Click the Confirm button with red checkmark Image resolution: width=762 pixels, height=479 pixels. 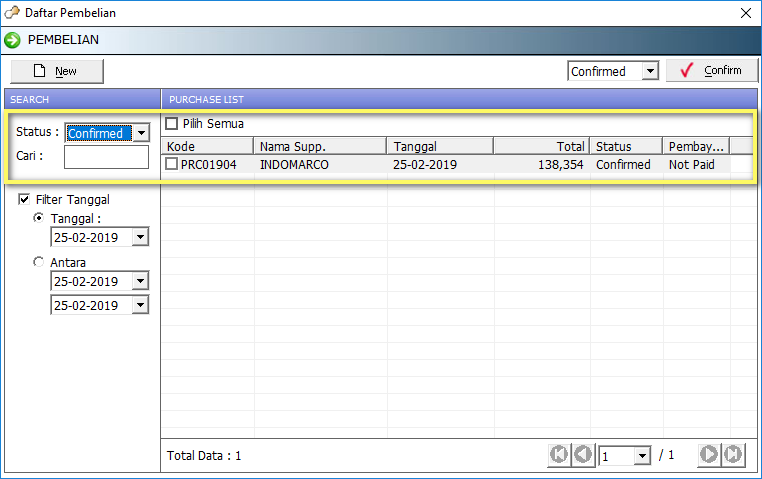711,71
